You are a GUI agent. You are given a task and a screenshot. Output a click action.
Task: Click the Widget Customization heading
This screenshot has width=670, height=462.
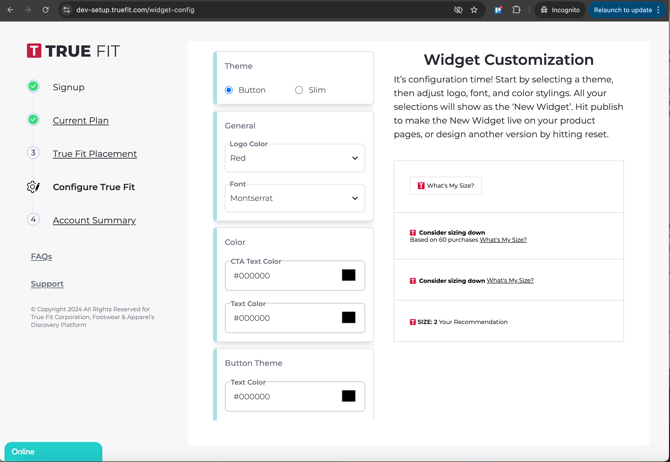[508, 59]
